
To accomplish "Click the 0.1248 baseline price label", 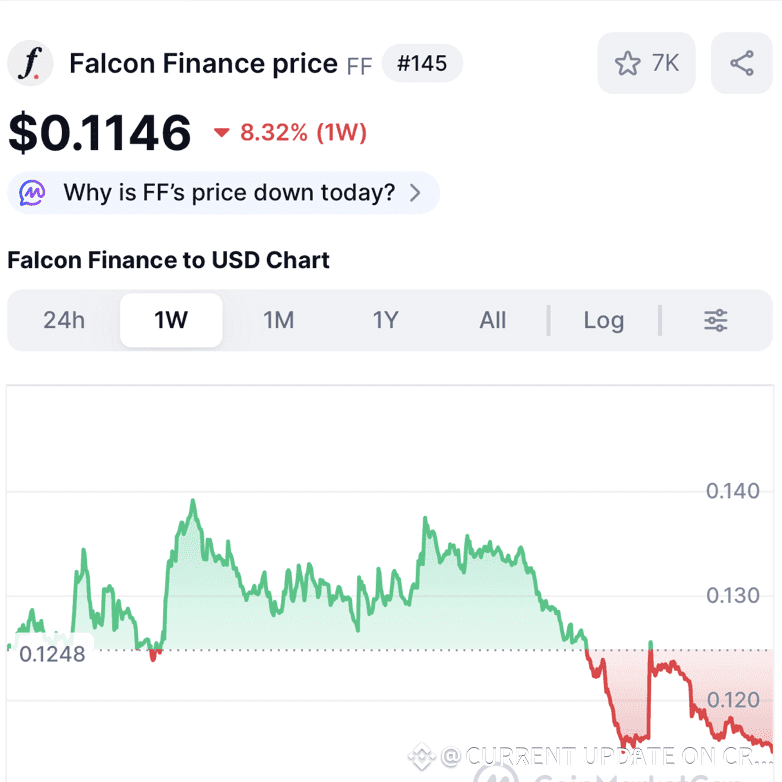I will click(53, 655).
